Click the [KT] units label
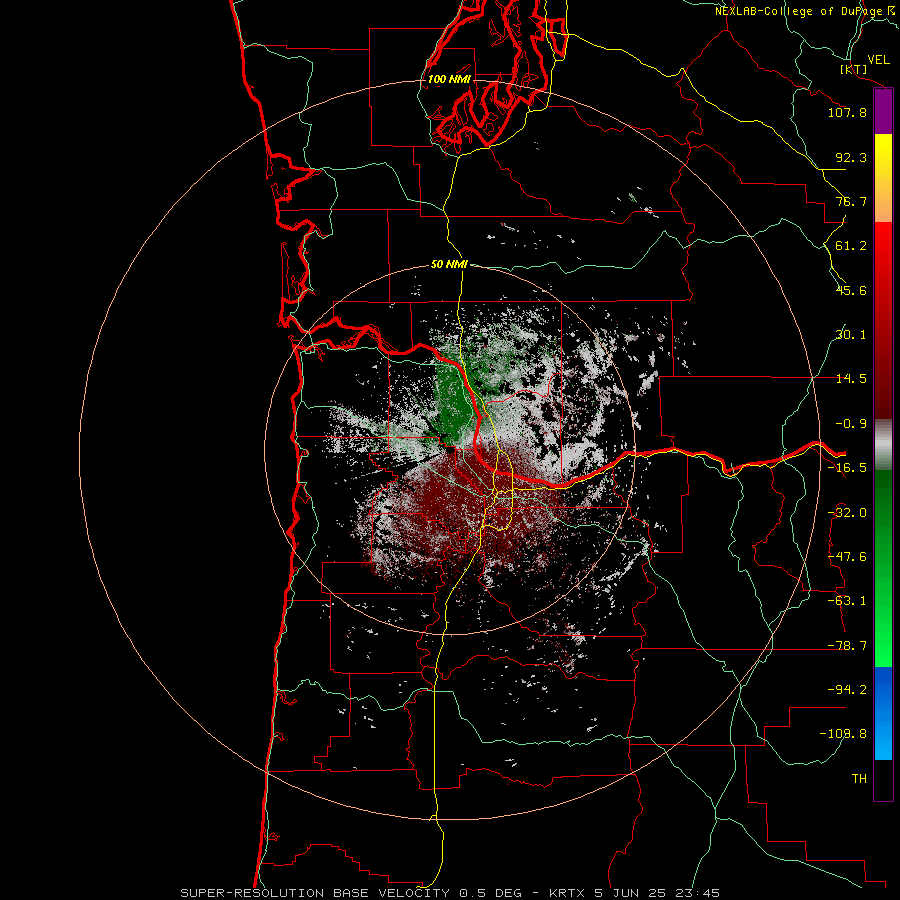Viewport: 900px width, 900px height. pos(854,69)
